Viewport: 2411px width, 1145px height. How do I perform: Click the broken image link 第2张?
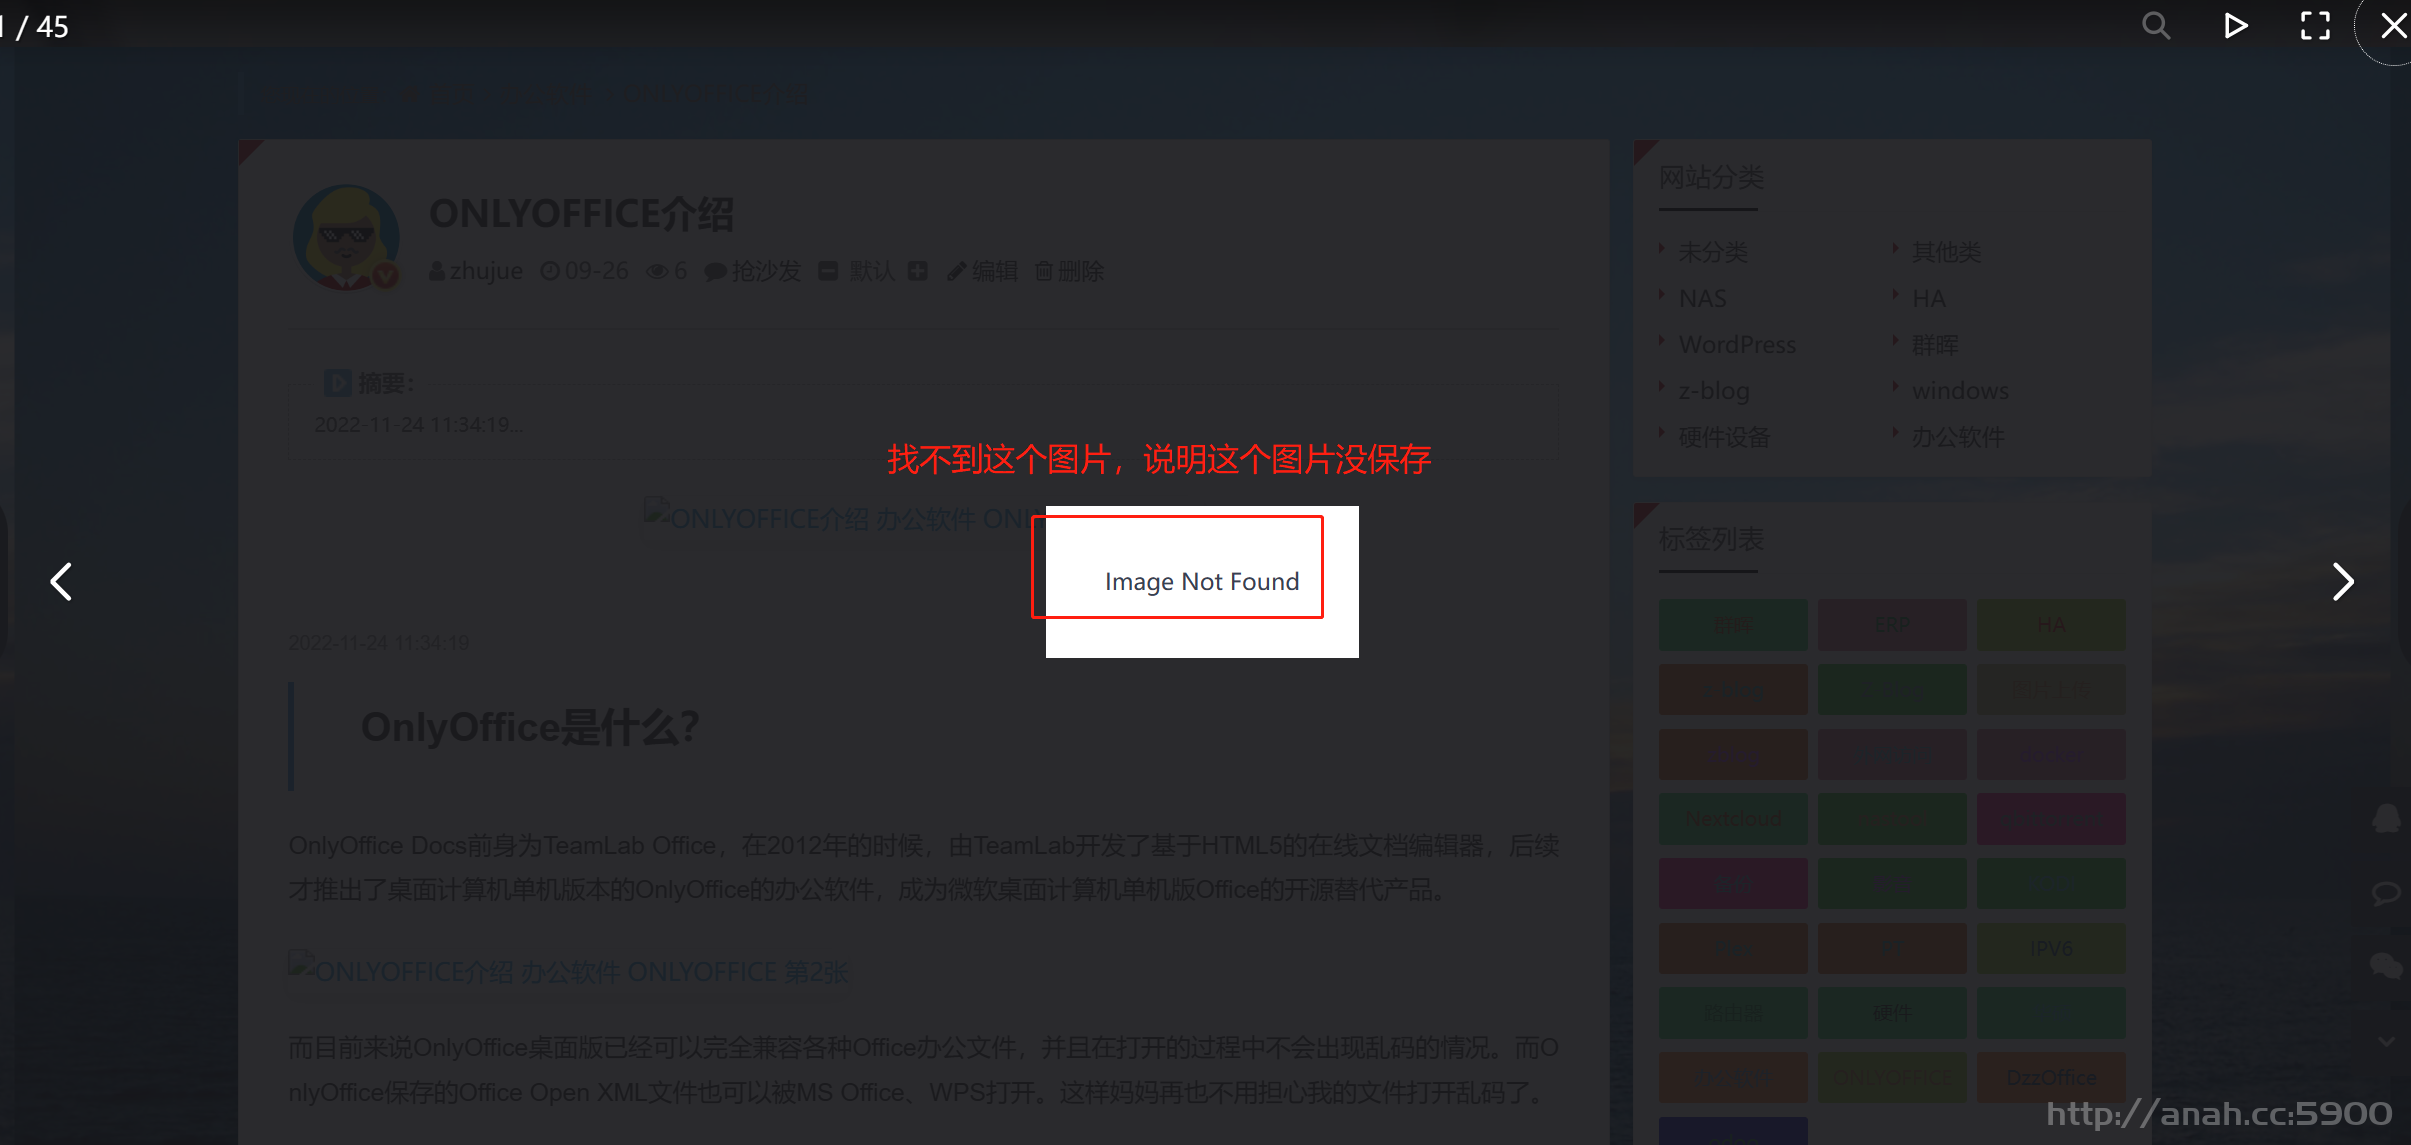(569, 971)
